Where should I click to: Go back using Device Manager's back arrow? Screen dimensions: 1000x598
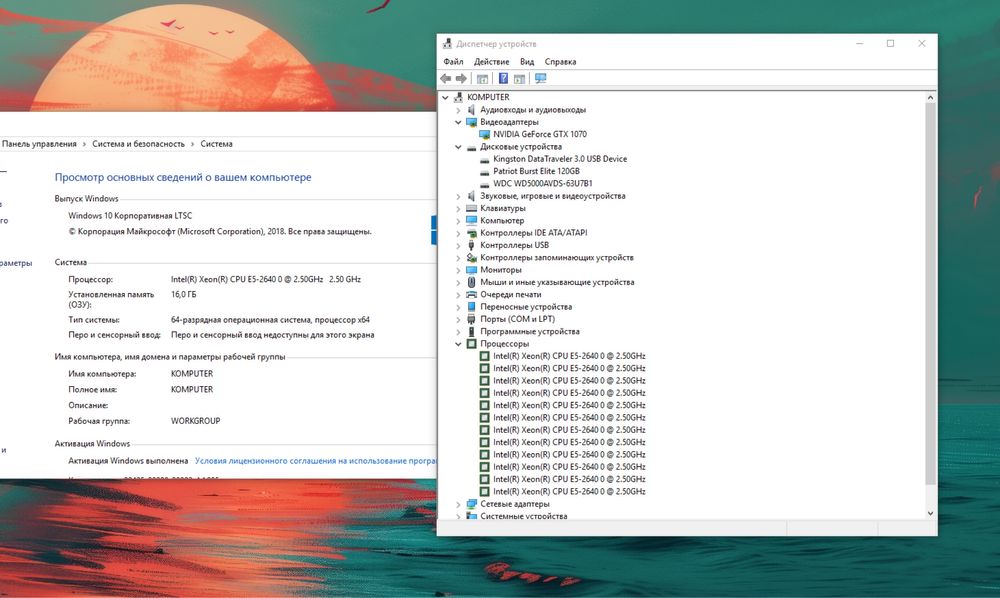(445, 78)
